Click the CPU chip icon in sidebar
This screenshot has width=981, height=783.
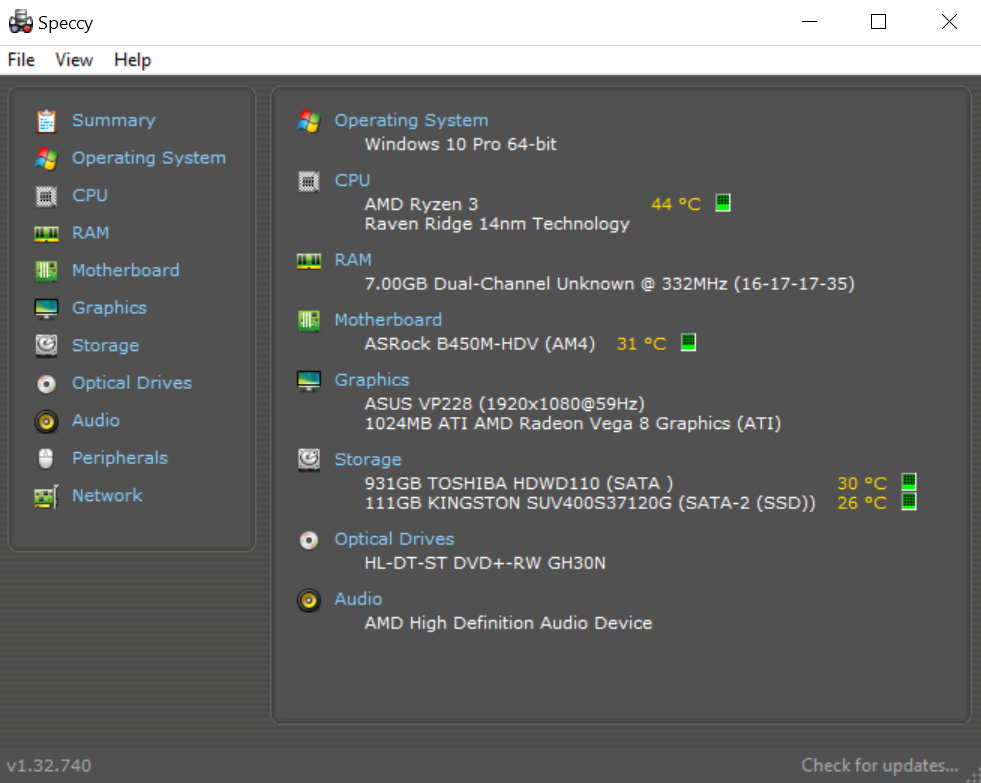pyautogui.click(x=46, y=196)
